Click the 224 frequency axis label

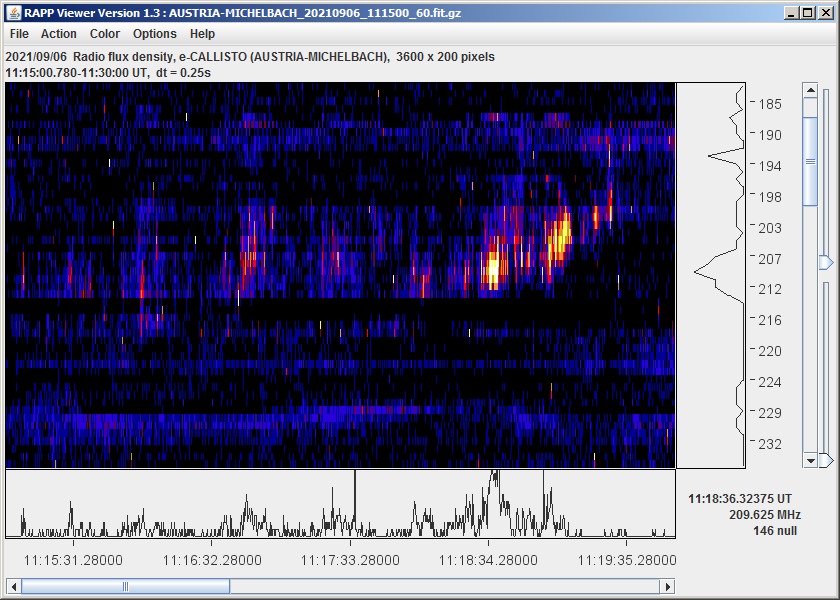click(x=770, y=382)
